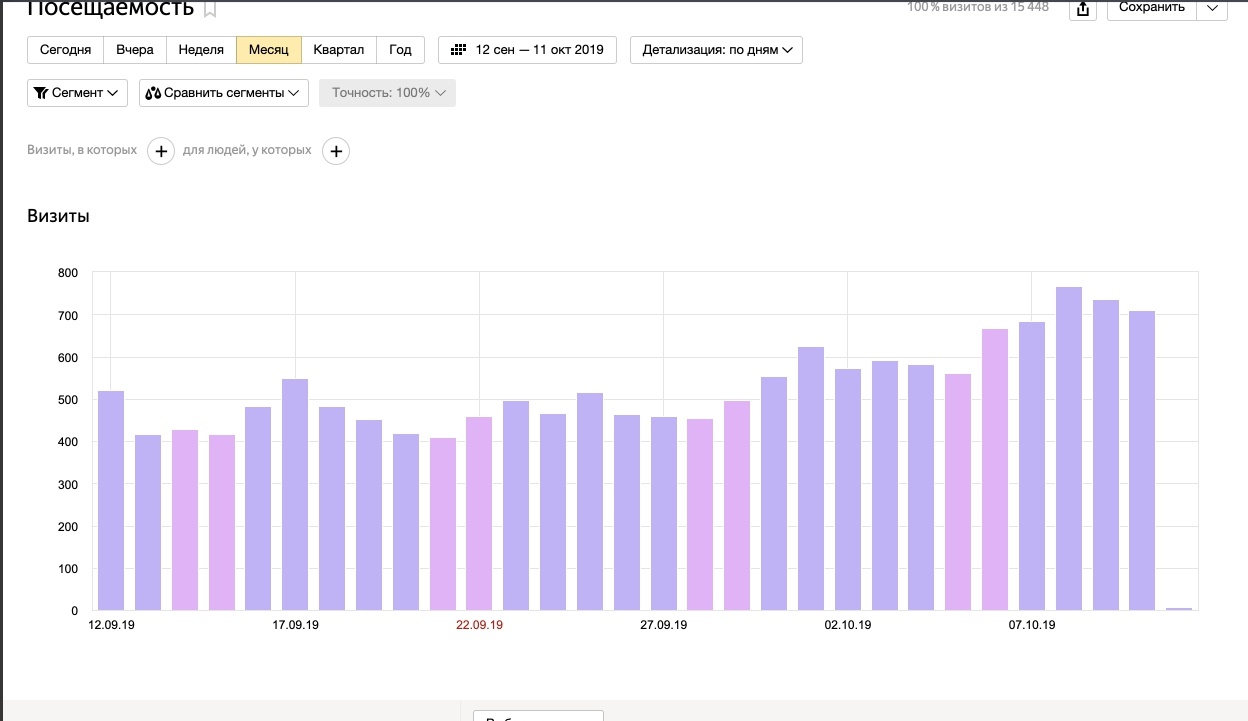
Task: Switch period to Неделя
Action: 201,50
